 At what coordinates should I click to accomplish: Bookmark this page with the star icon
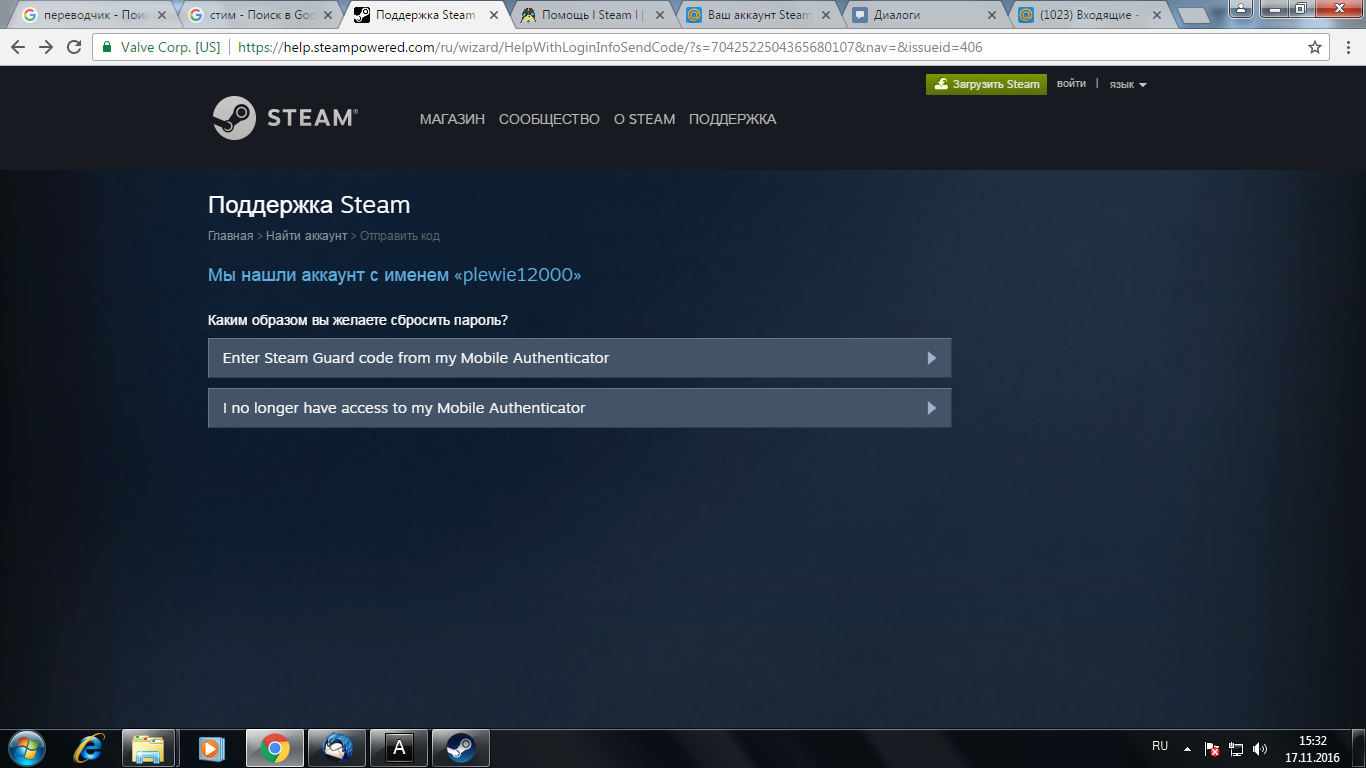pos(1315,47)
